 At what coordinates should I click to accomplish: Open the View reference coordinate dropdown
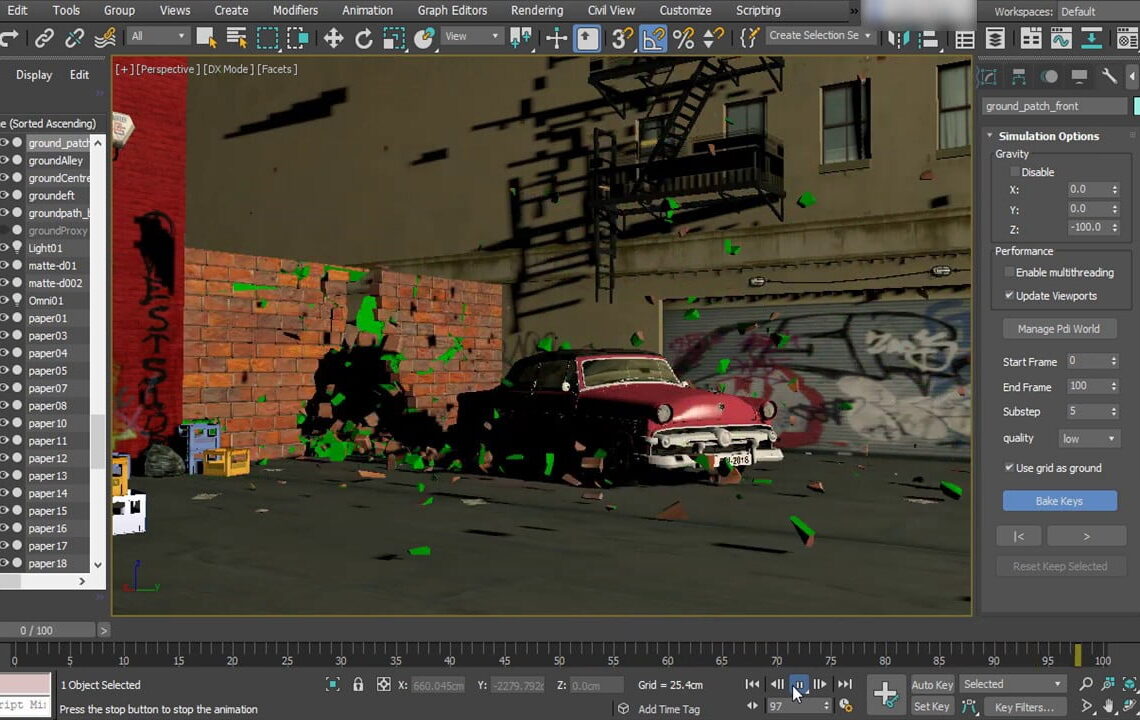click(x=470, y=36)
